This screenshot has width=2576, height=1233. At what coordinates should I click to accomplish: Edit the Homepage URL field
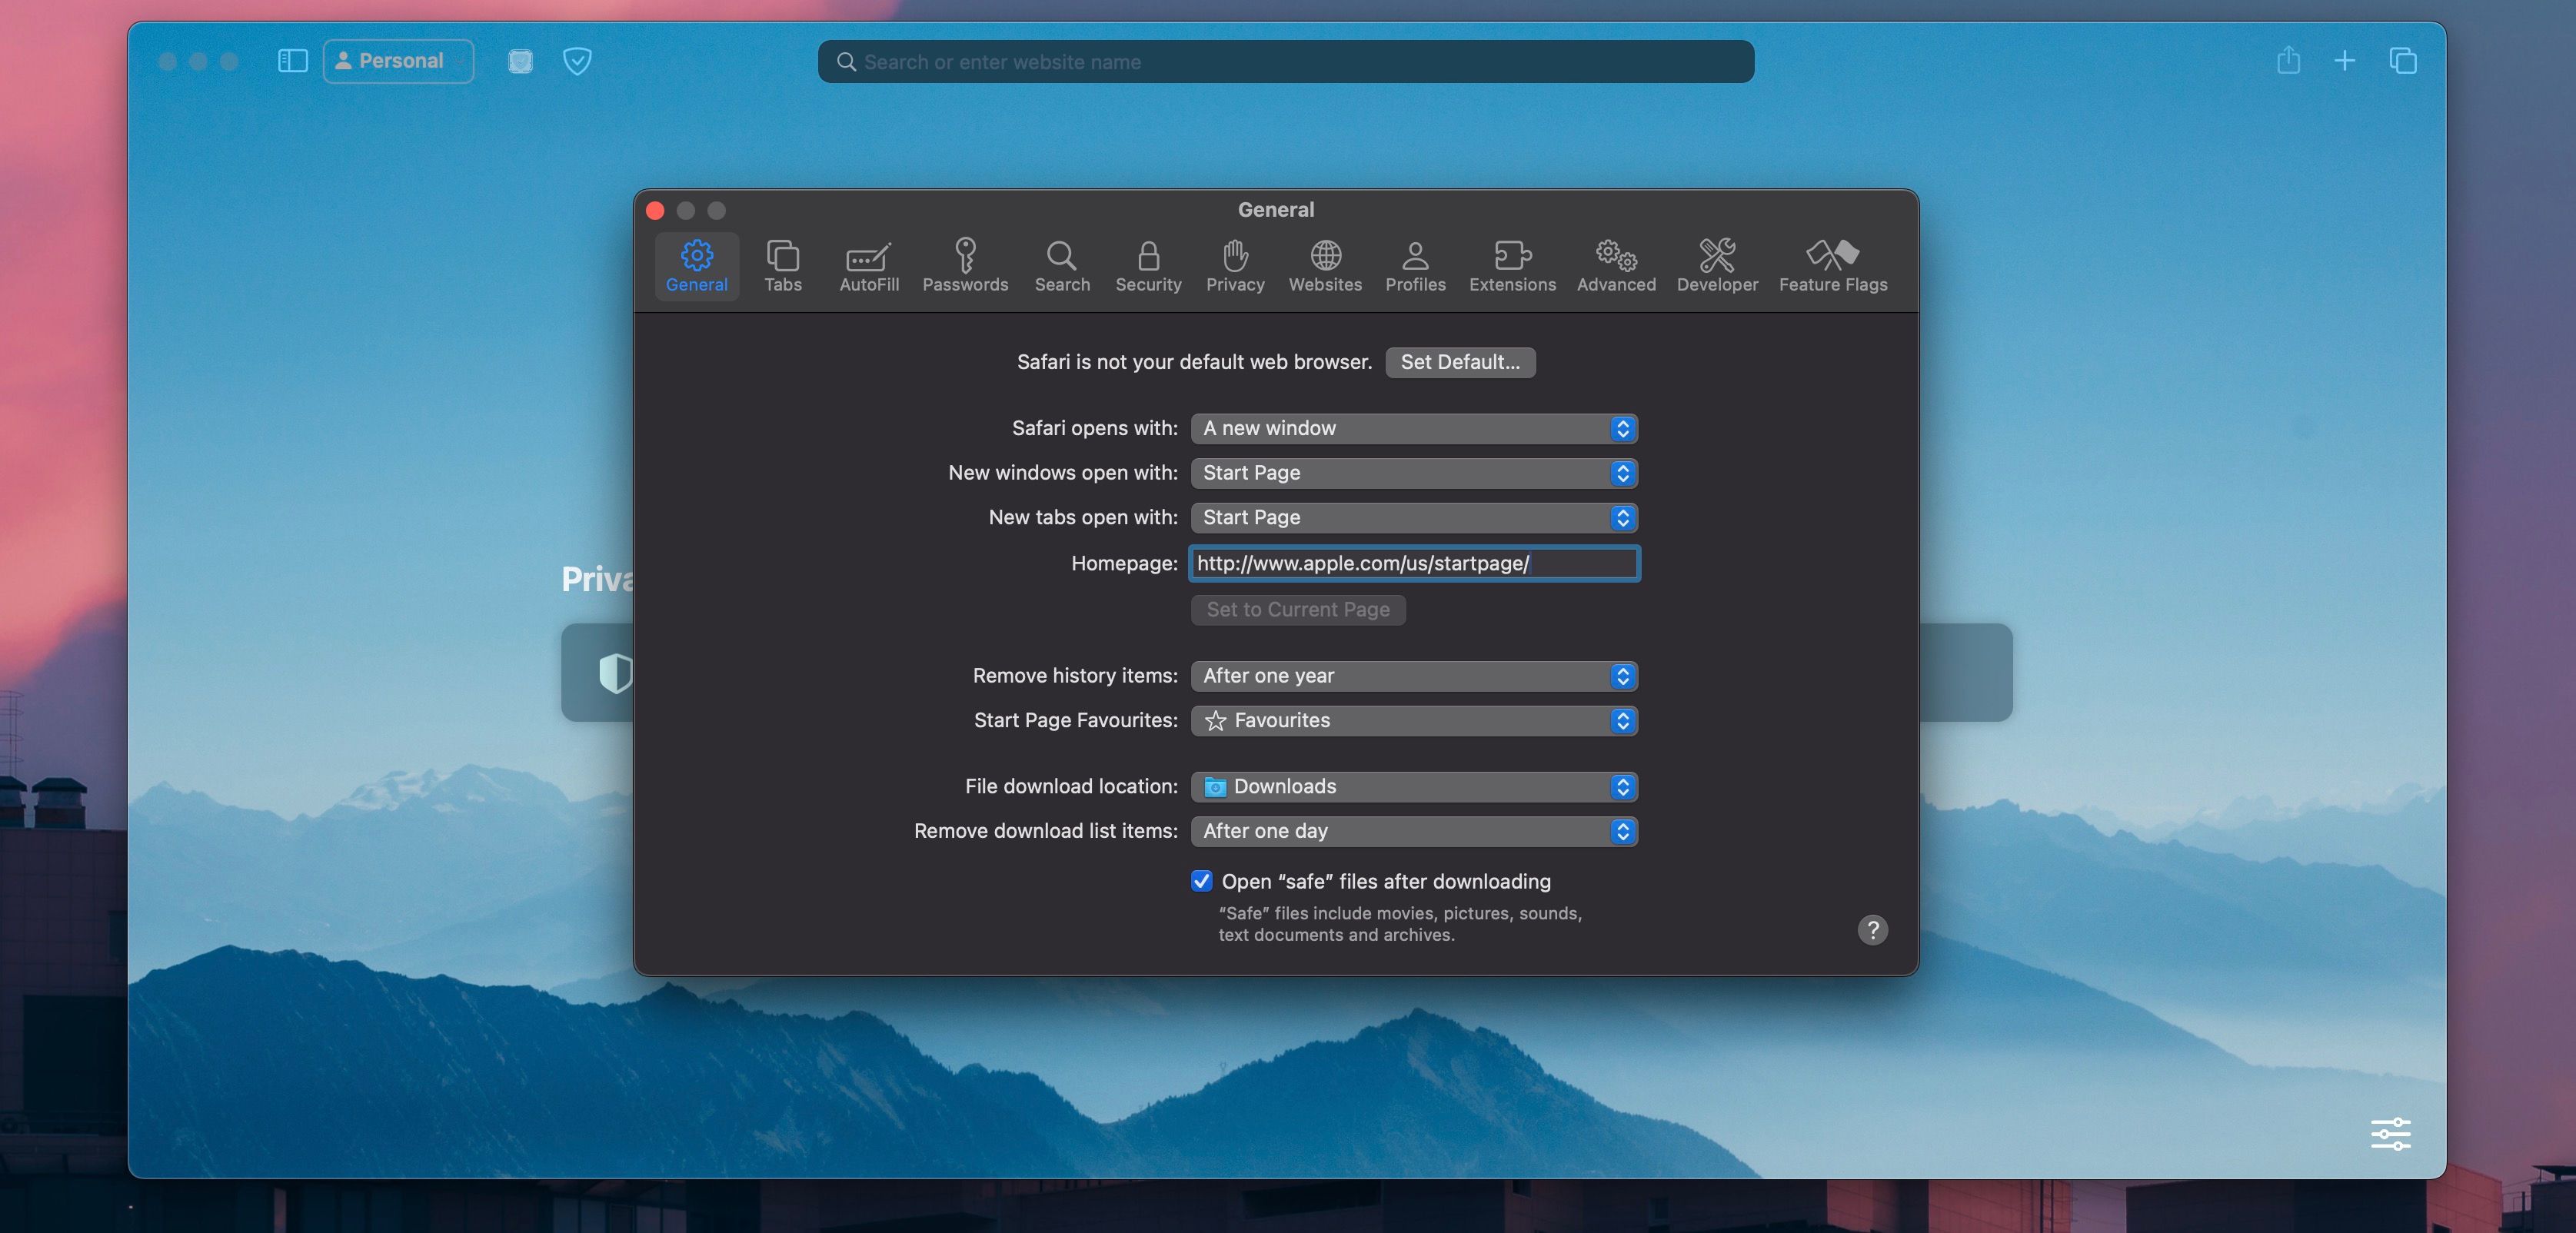[x=1413, y=563]
